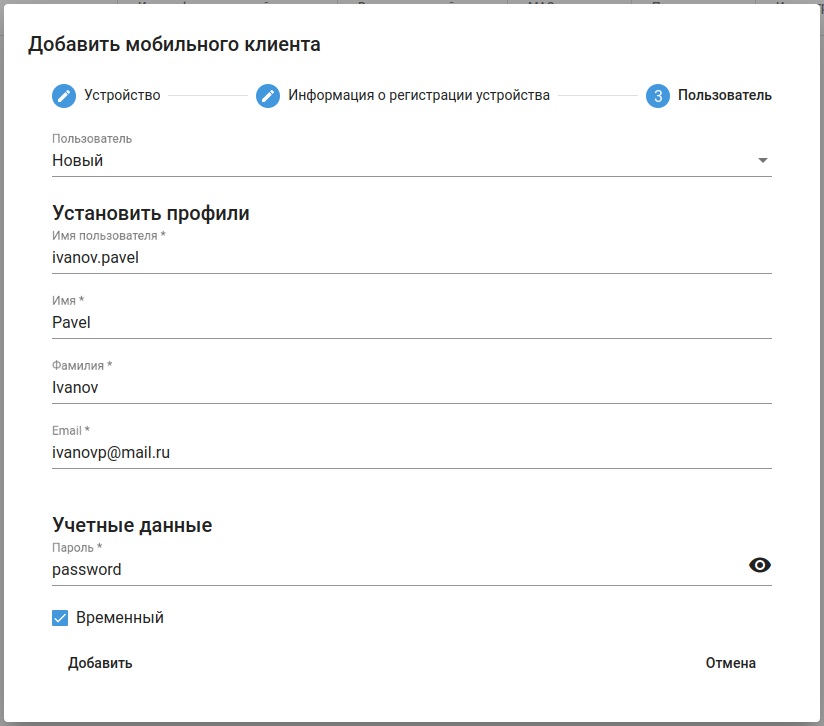
Task: Click the Временный checkbox label text
Action: [x=120, y=618]
